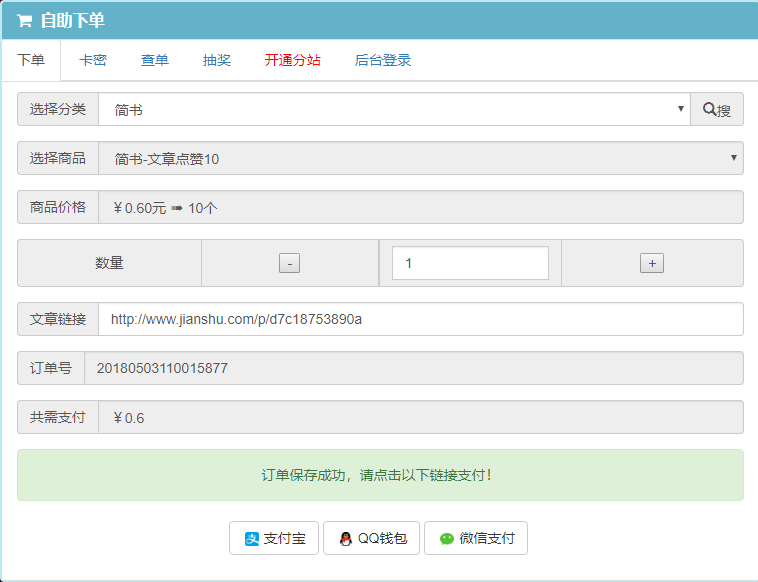Click the quantity input field showing 1

[x=470, y=263]
